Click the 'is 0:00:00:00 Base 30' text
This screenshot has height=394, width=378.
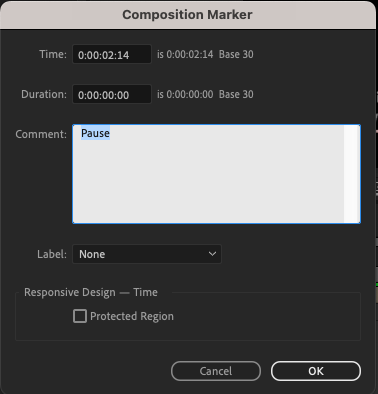click(205, 94)
